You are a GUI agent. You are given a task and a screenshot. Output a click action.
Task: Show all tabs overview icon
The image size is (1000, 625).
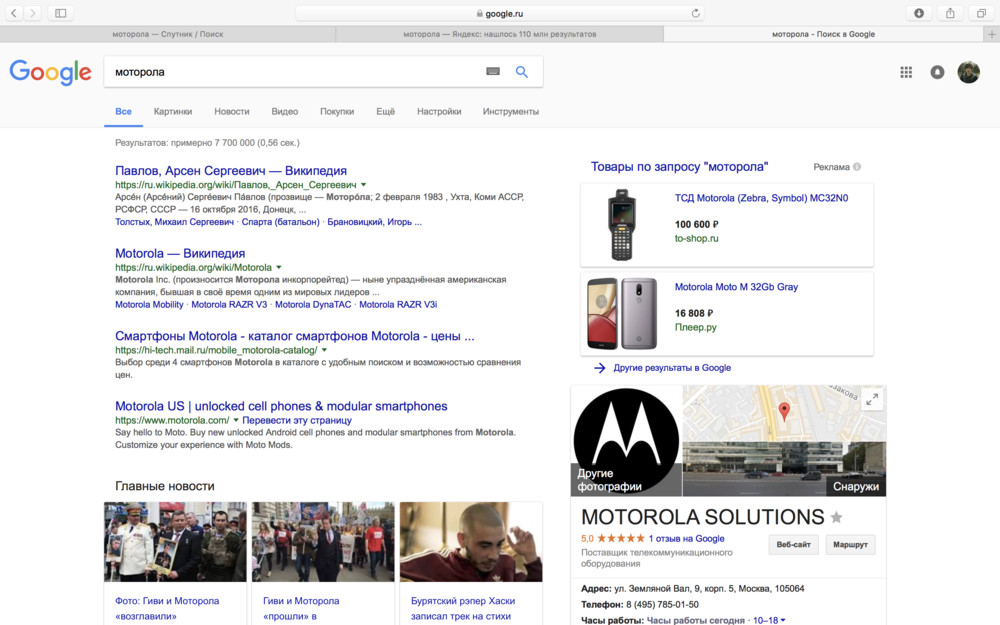[x=981, y=13]
